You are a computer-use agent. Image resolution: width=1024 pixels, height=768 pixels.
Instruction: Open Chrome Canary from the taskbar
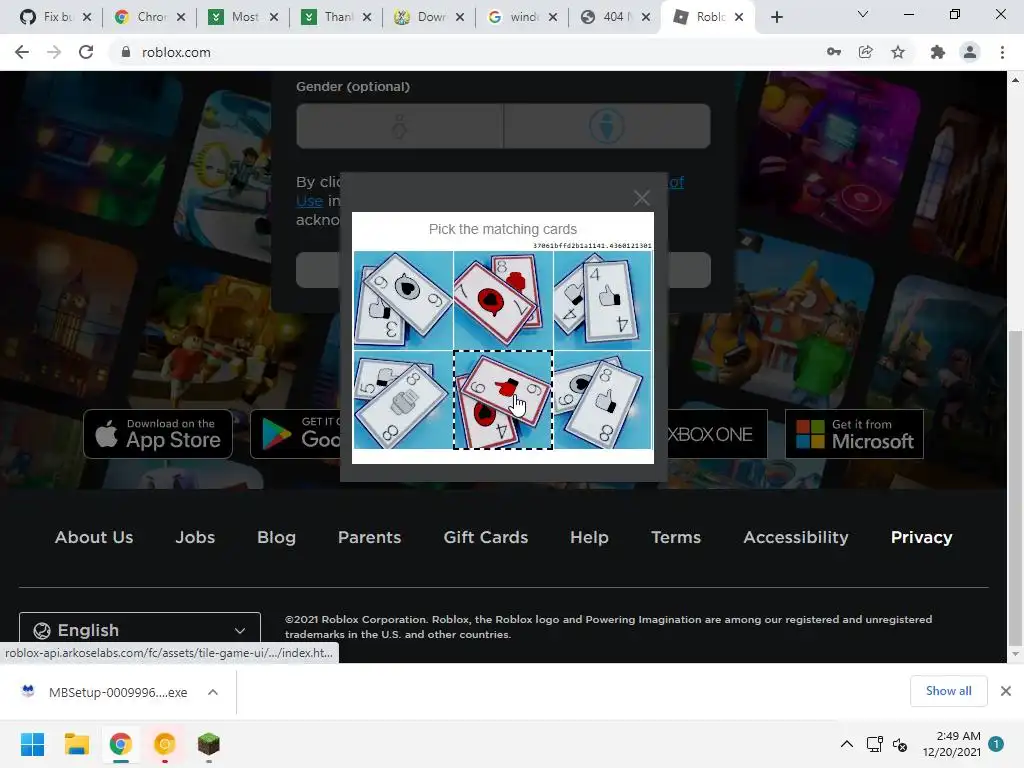tap(165, 744)
